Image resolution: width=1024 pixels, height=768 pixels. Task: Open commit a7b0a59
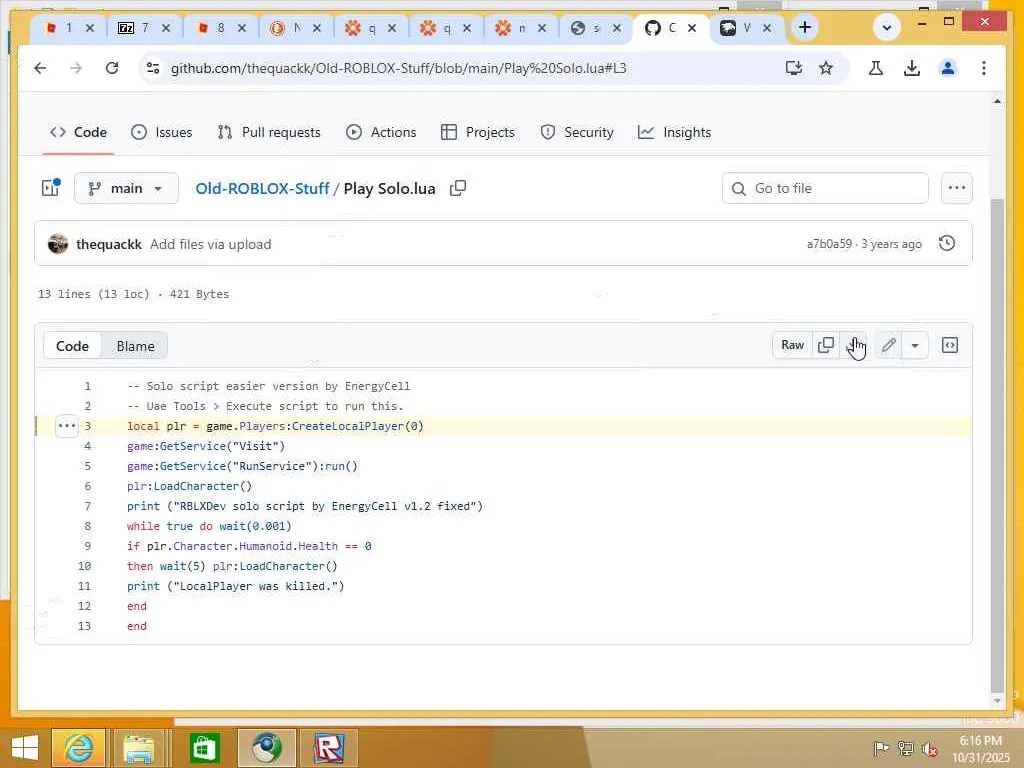tap(829, 244)
